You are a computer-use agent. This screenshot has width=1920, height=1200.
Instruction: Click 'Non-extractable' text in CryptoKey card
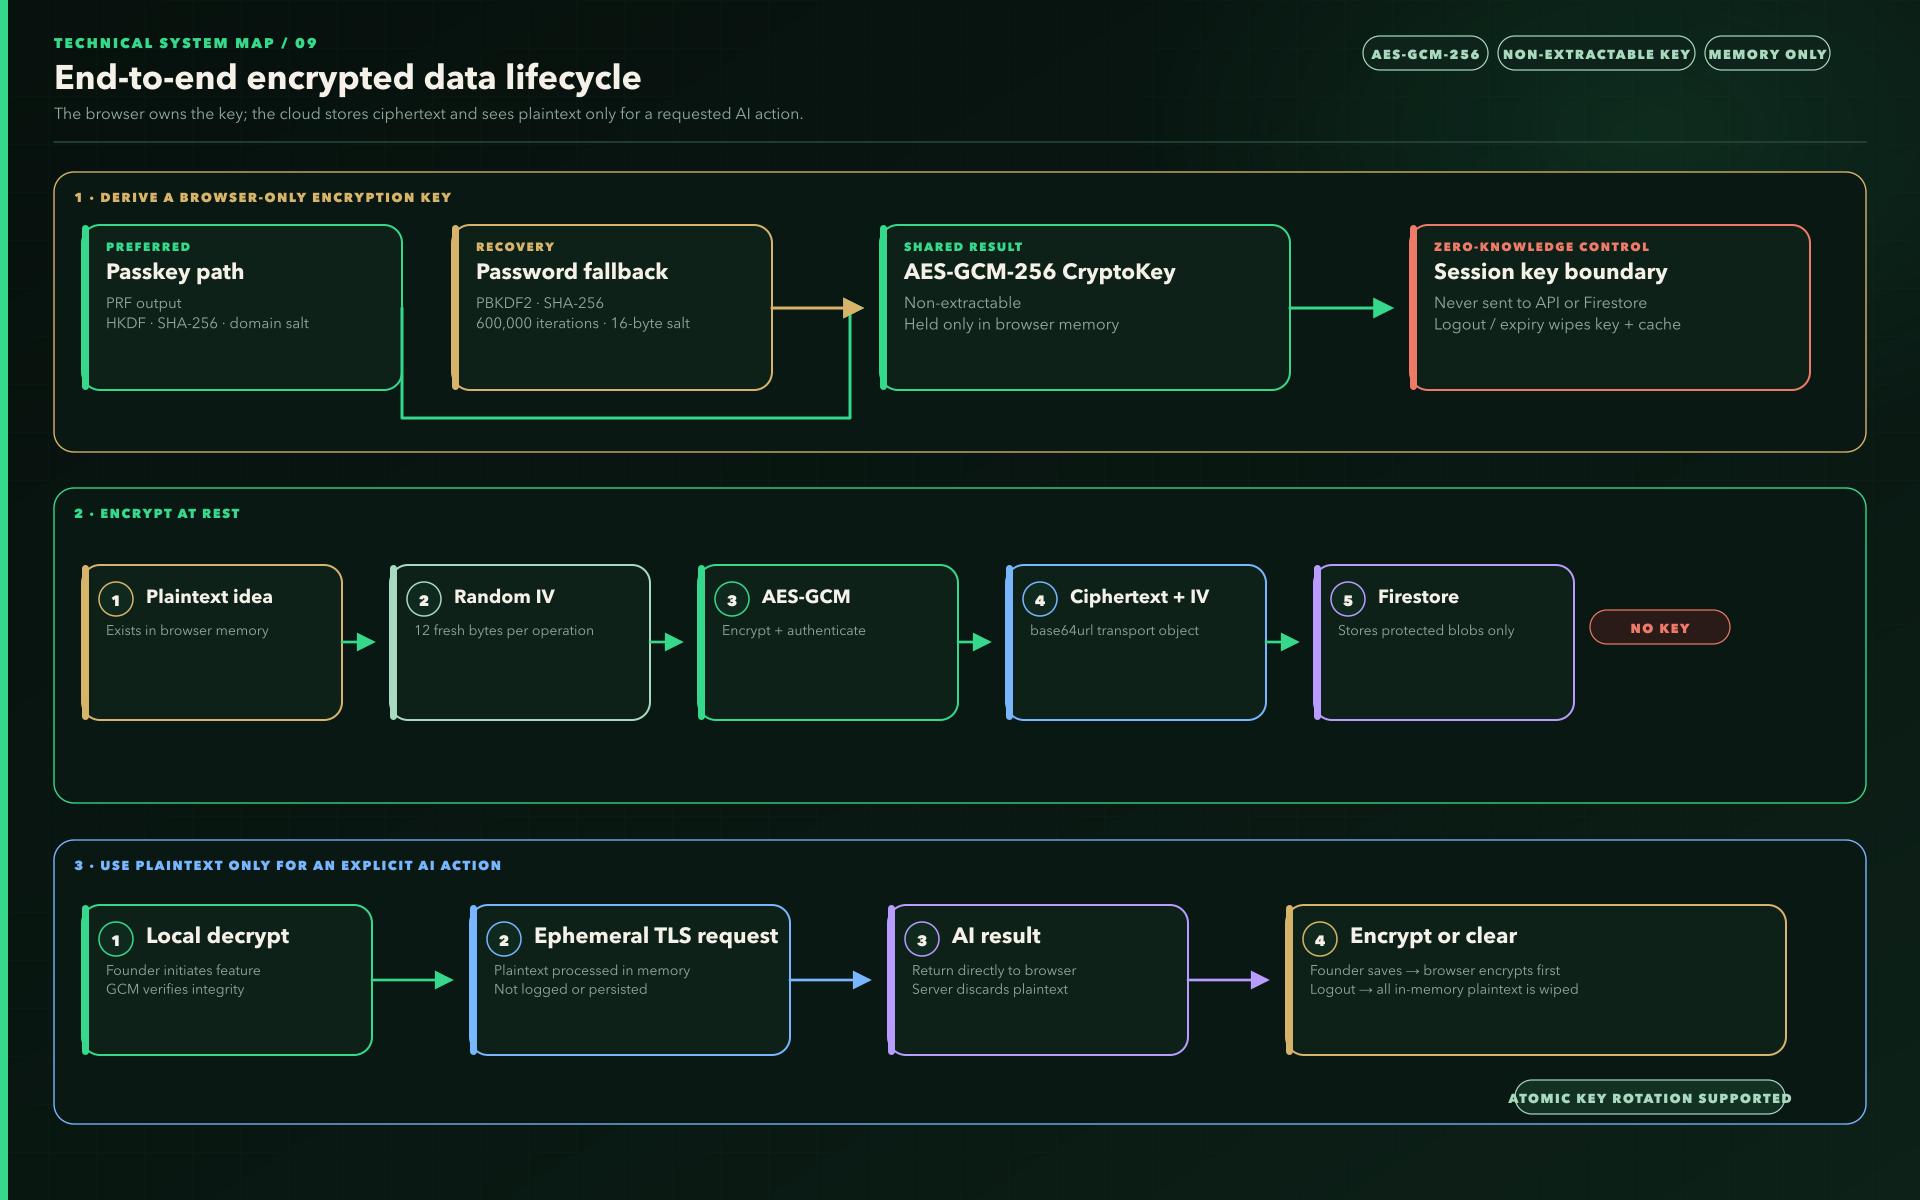click(x=962, y=302)
